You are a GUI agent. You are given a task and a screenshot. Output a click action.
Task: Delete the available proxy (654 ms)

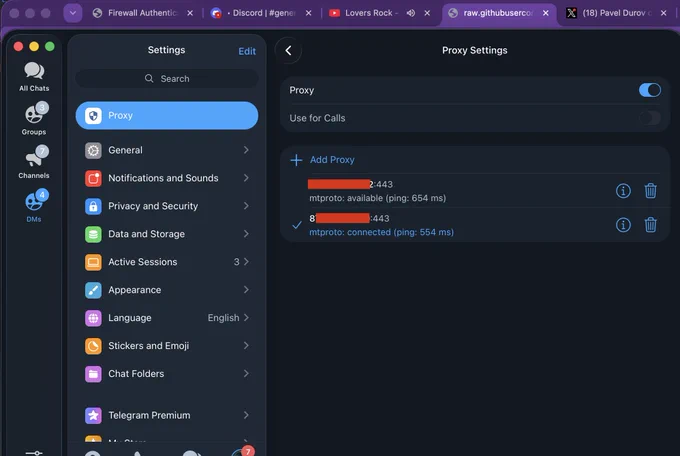coord(651,190)
